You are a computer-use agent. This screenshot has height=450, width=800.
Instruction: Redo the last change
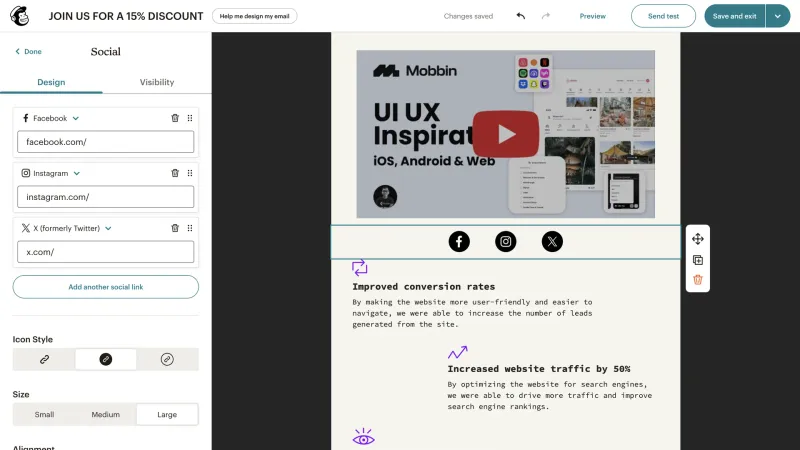coord(546,16)
